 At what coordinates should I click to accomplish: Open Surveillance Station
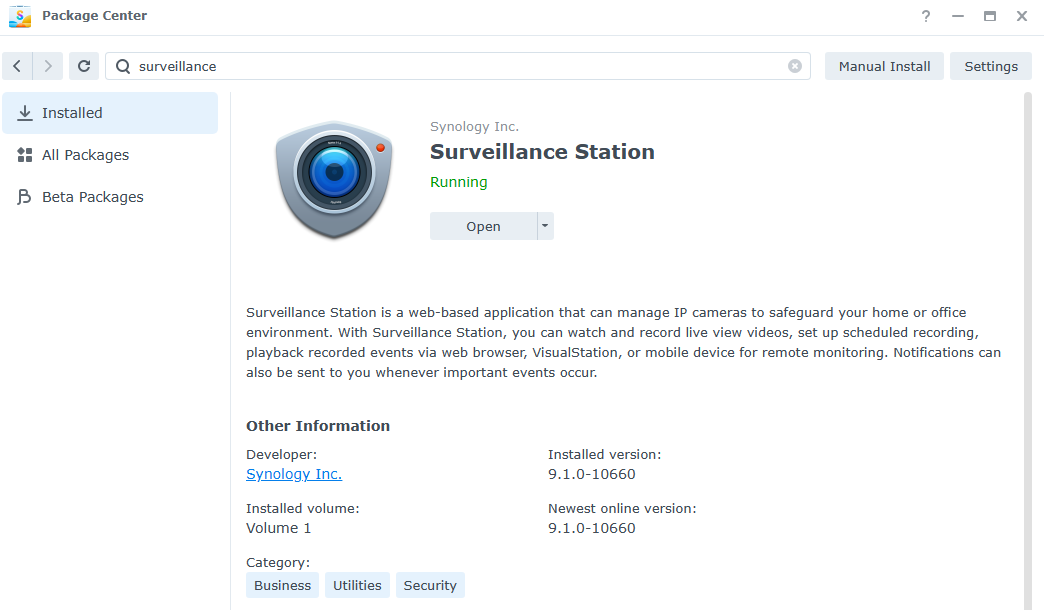(484, 226)
